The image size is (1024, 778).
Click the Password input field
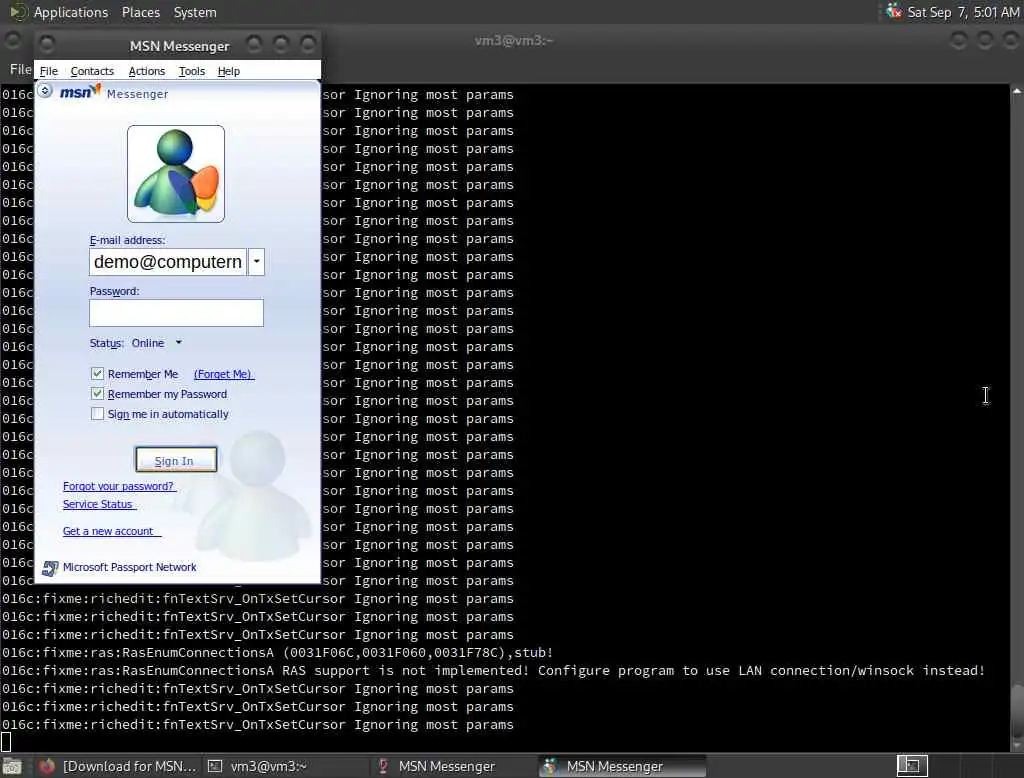[176, 313]
